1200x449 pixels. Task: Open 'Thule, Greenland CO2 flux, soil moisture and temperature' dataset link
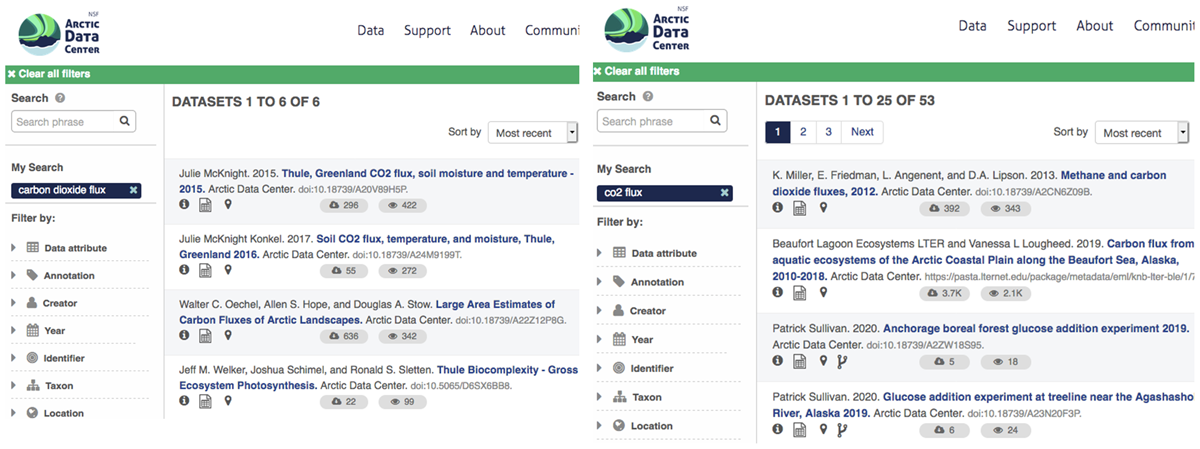[x=377, y=181]
